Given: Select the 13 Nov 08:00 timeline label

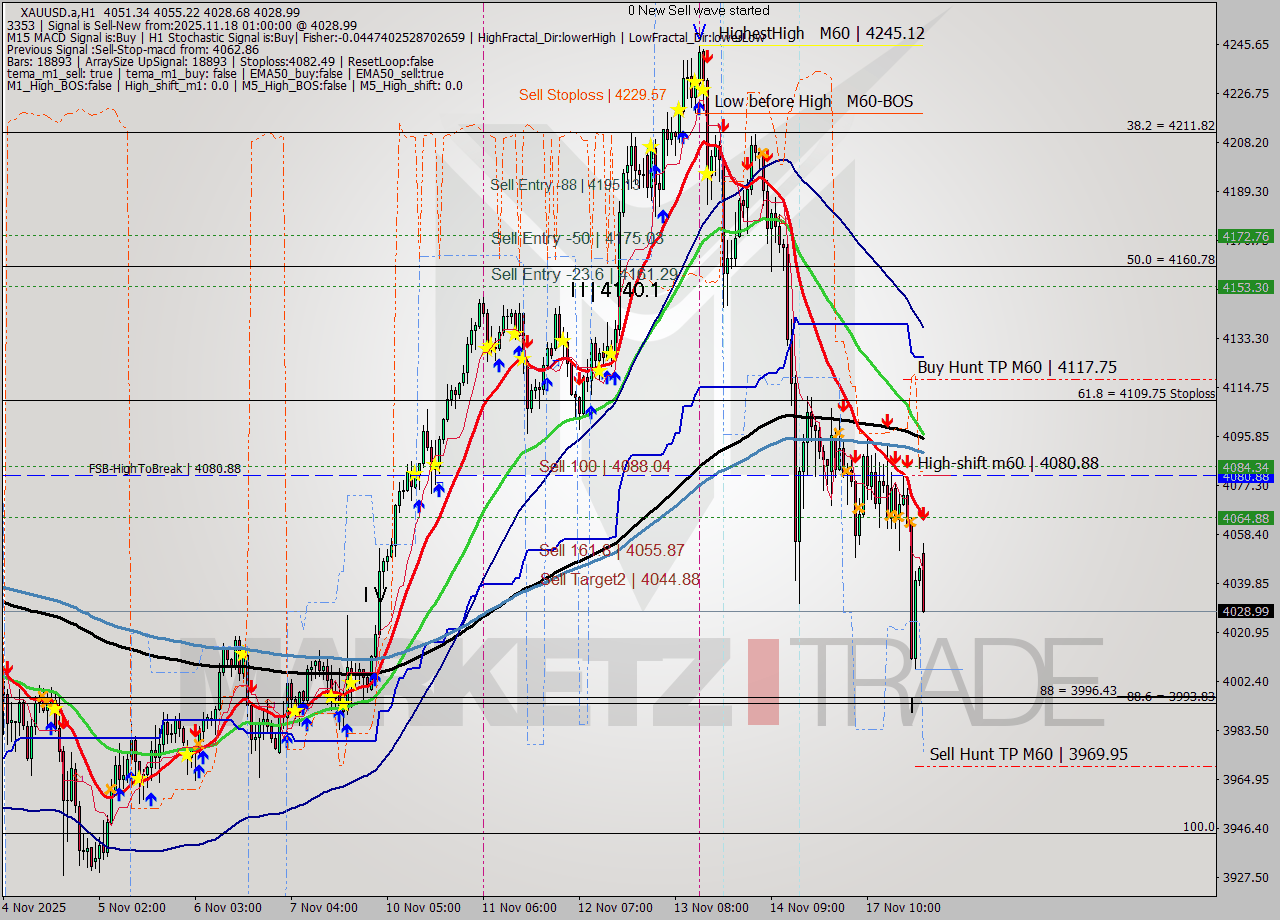Looking at the screenshot, I should click(712, 907).
